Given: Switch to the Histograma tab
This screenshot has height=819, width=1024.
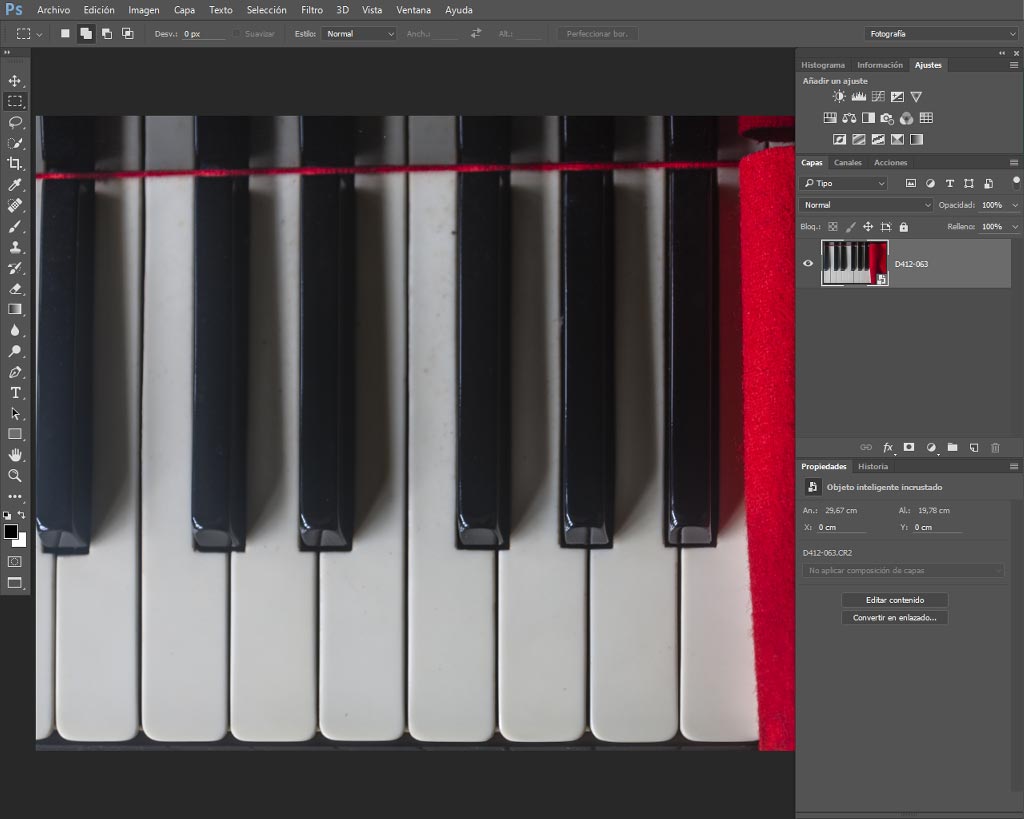Looking at the screenshot, I should point(823,65).
